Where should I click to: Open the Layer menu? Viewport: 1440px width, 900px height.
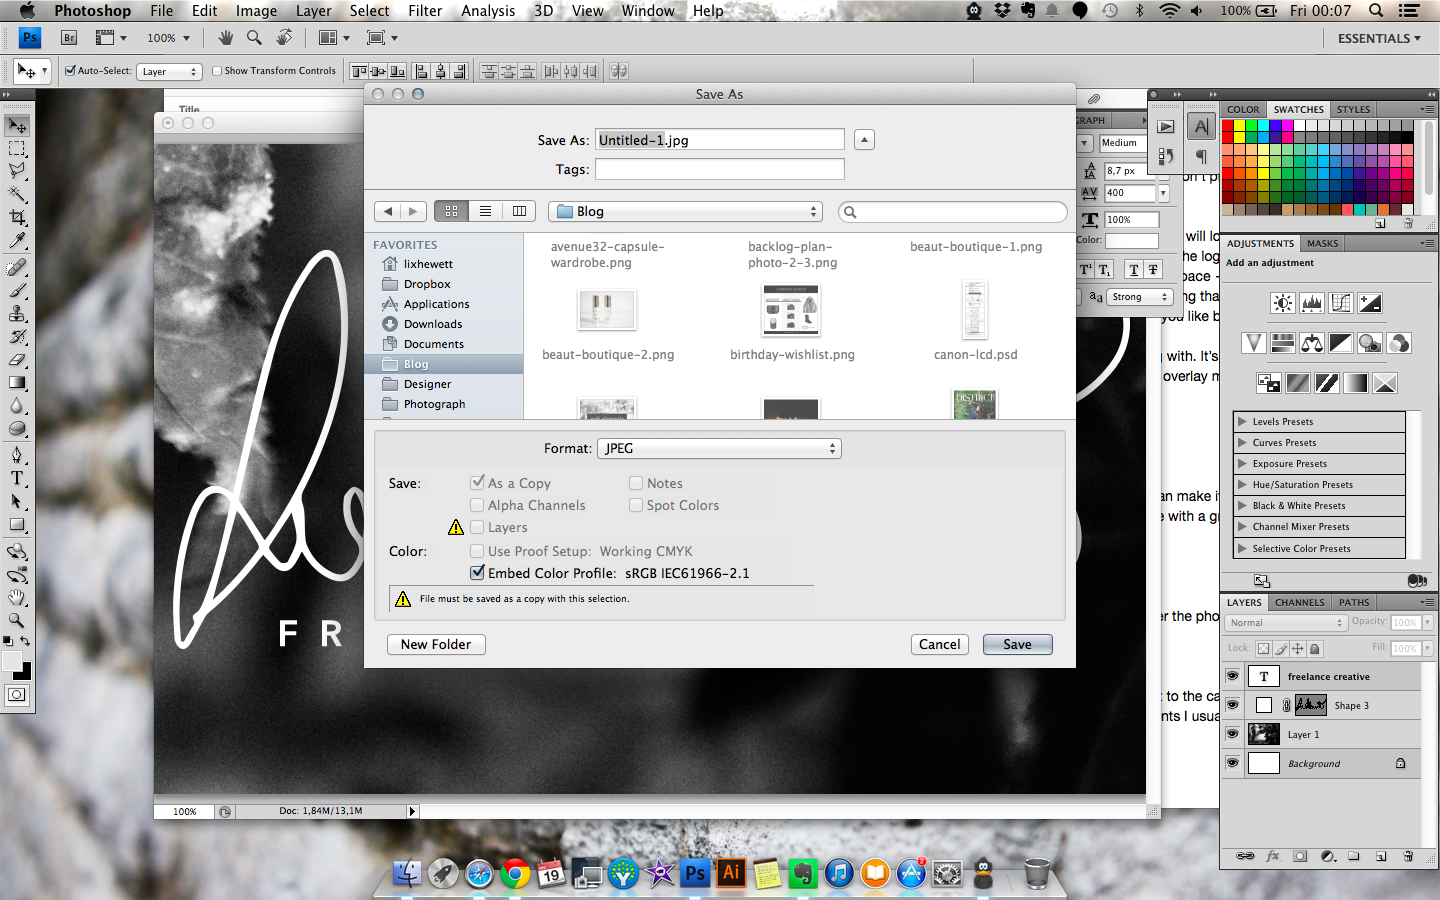click(313, 11)
